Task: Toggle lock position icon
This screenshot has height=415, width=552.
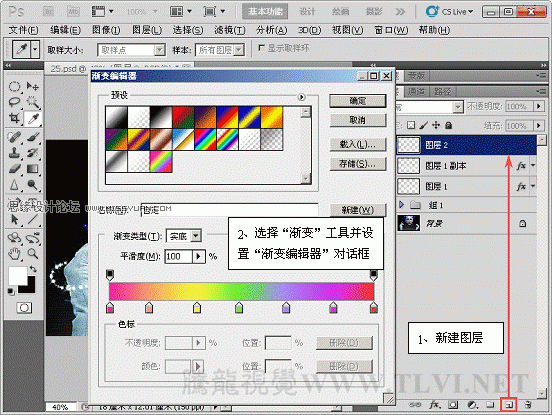Action: pyautogui.click(x=436, y=125)
